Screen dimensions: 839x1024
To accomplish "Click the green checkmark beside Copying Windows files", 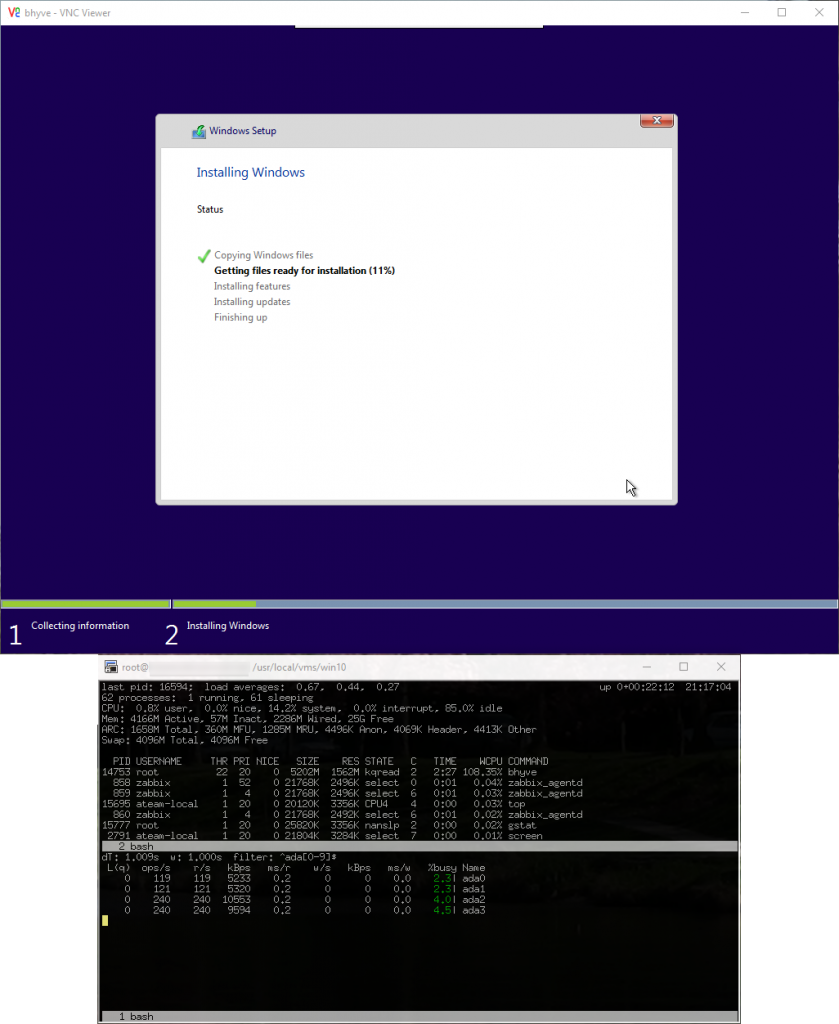I will [204, 255].
